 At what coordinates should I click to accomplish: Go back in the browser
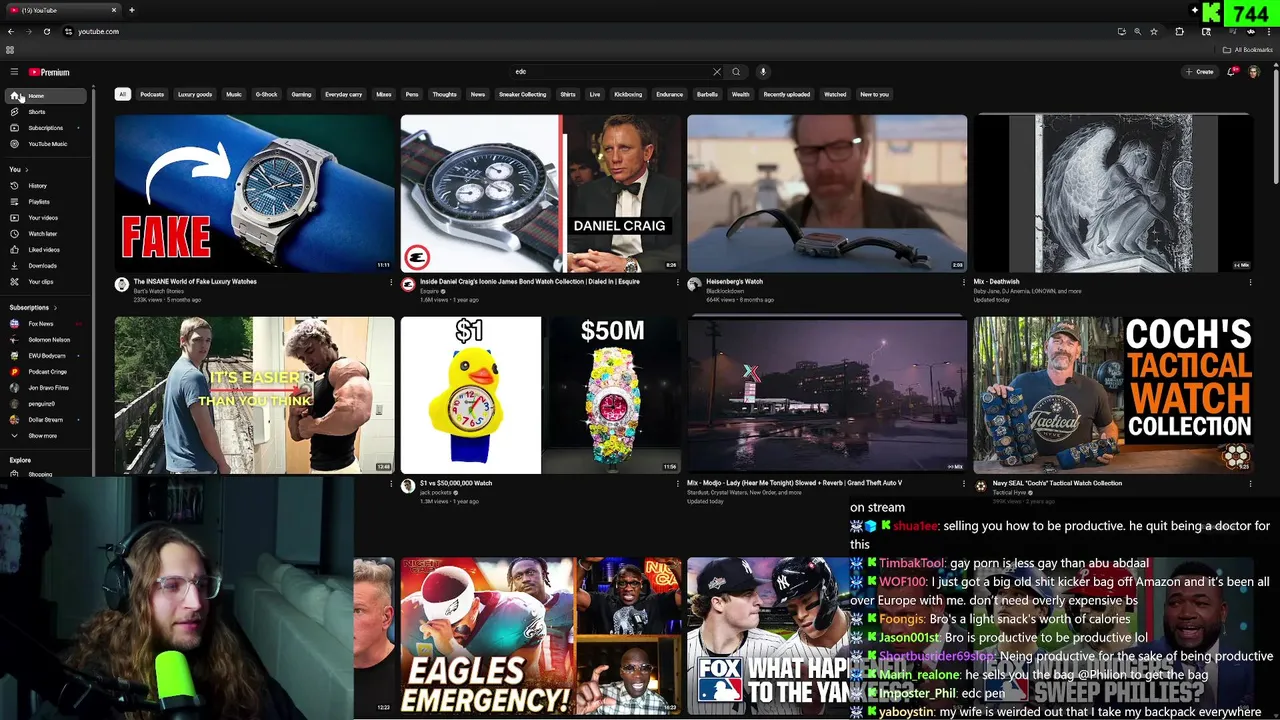pyautogui.click(x=10, y=31)
